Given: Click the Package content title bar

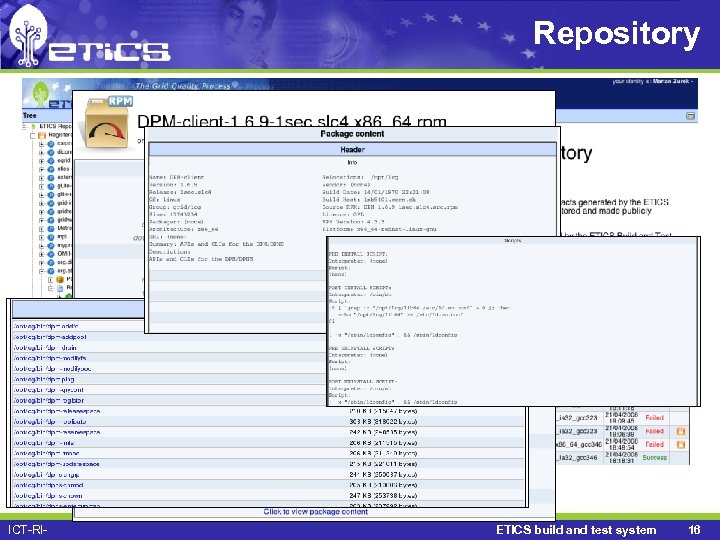Looking at the screenshot, I should point(352,134).
